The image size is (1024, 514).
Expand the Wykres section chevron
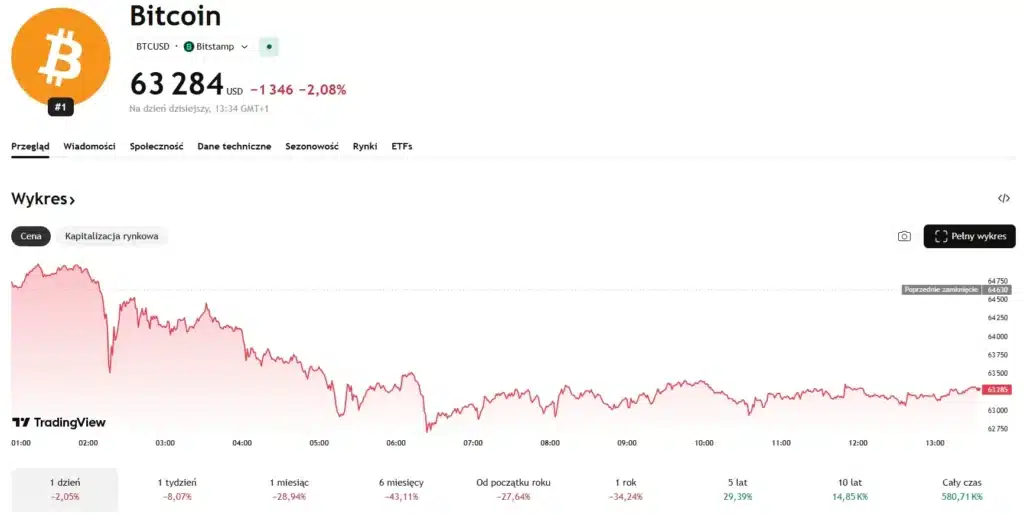[x=72, y=200]
